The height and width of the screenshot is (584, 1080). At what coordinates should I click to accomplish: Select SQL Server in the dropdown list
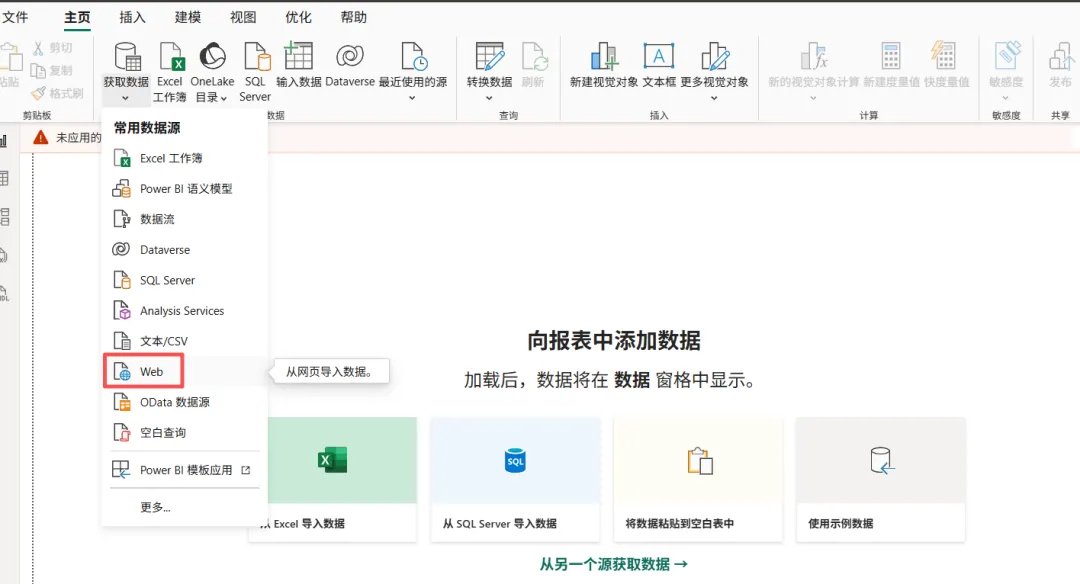[x=185, y=280]
